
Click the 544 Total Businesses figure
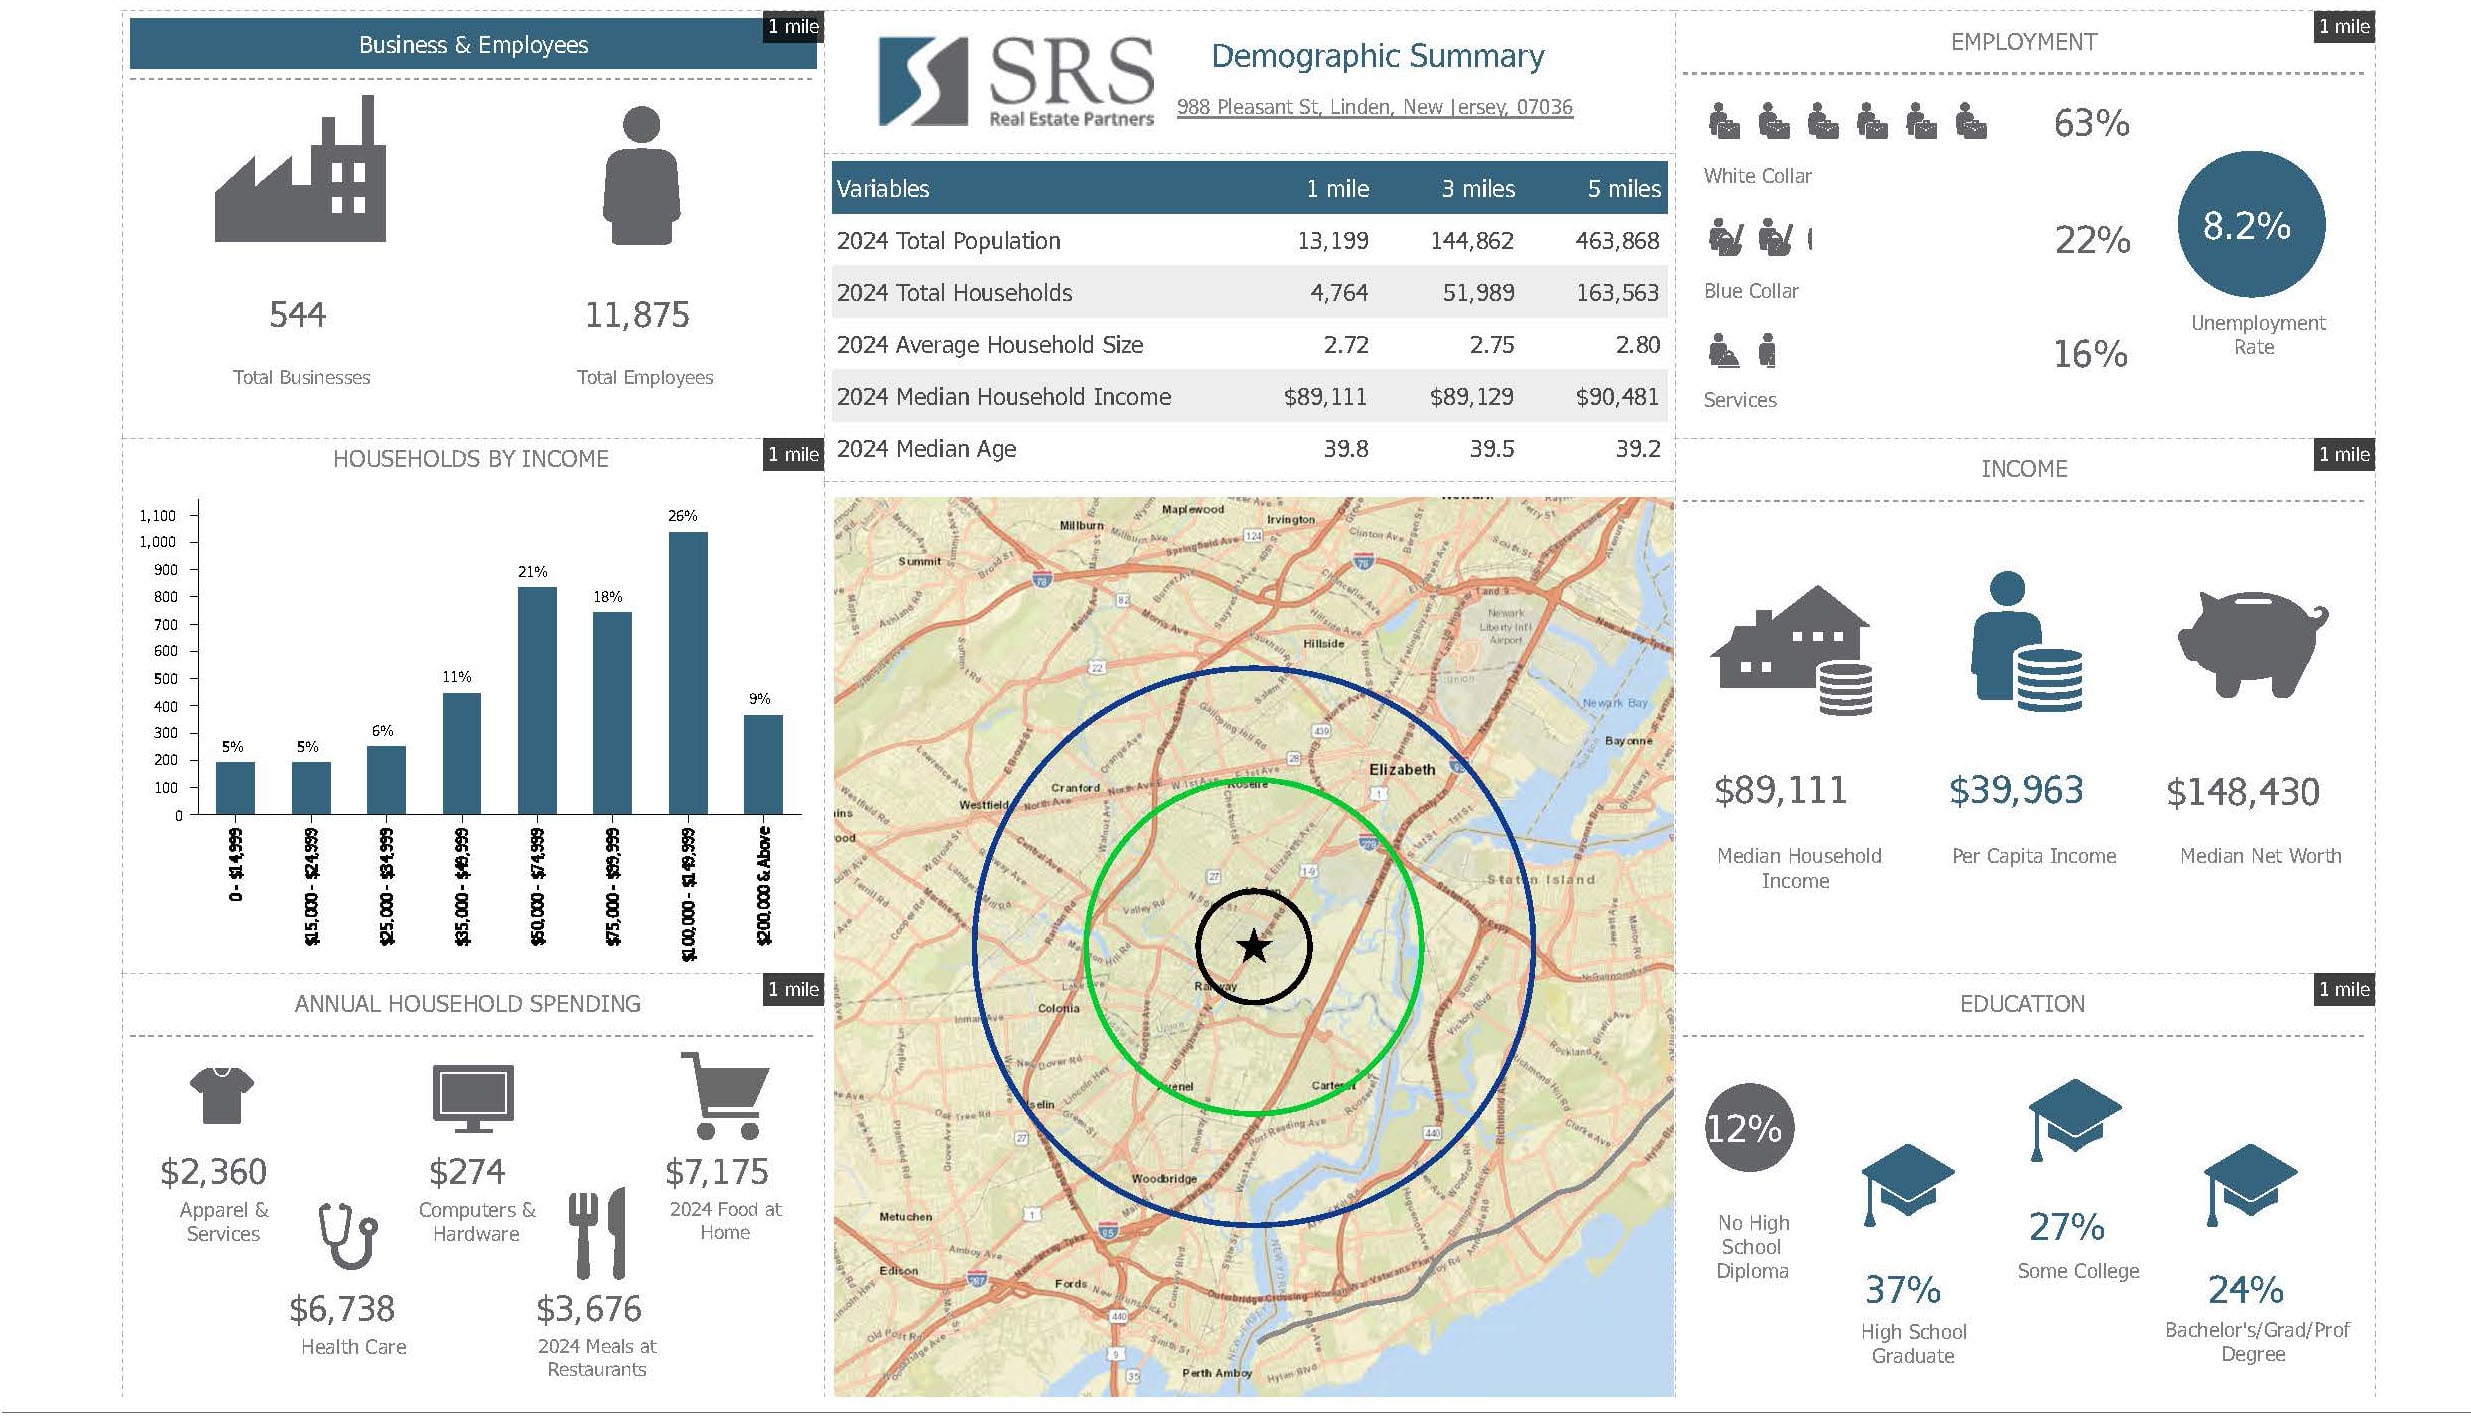pyautogui.click(x=297, y=315)
